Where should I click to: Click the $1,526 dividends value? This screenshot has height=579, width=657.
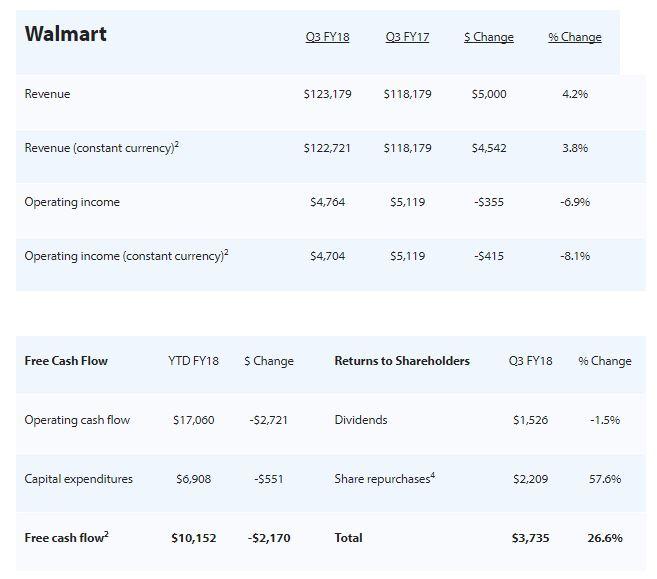[530, 420]
